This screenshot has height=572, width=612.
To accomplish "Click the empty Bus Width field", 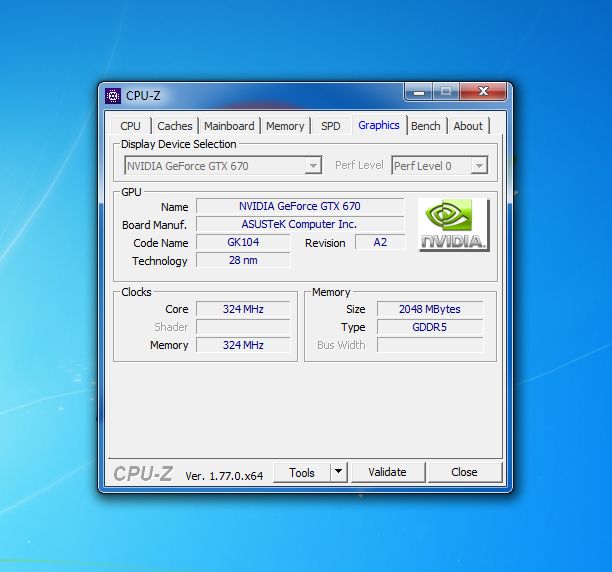I will 430,345.
